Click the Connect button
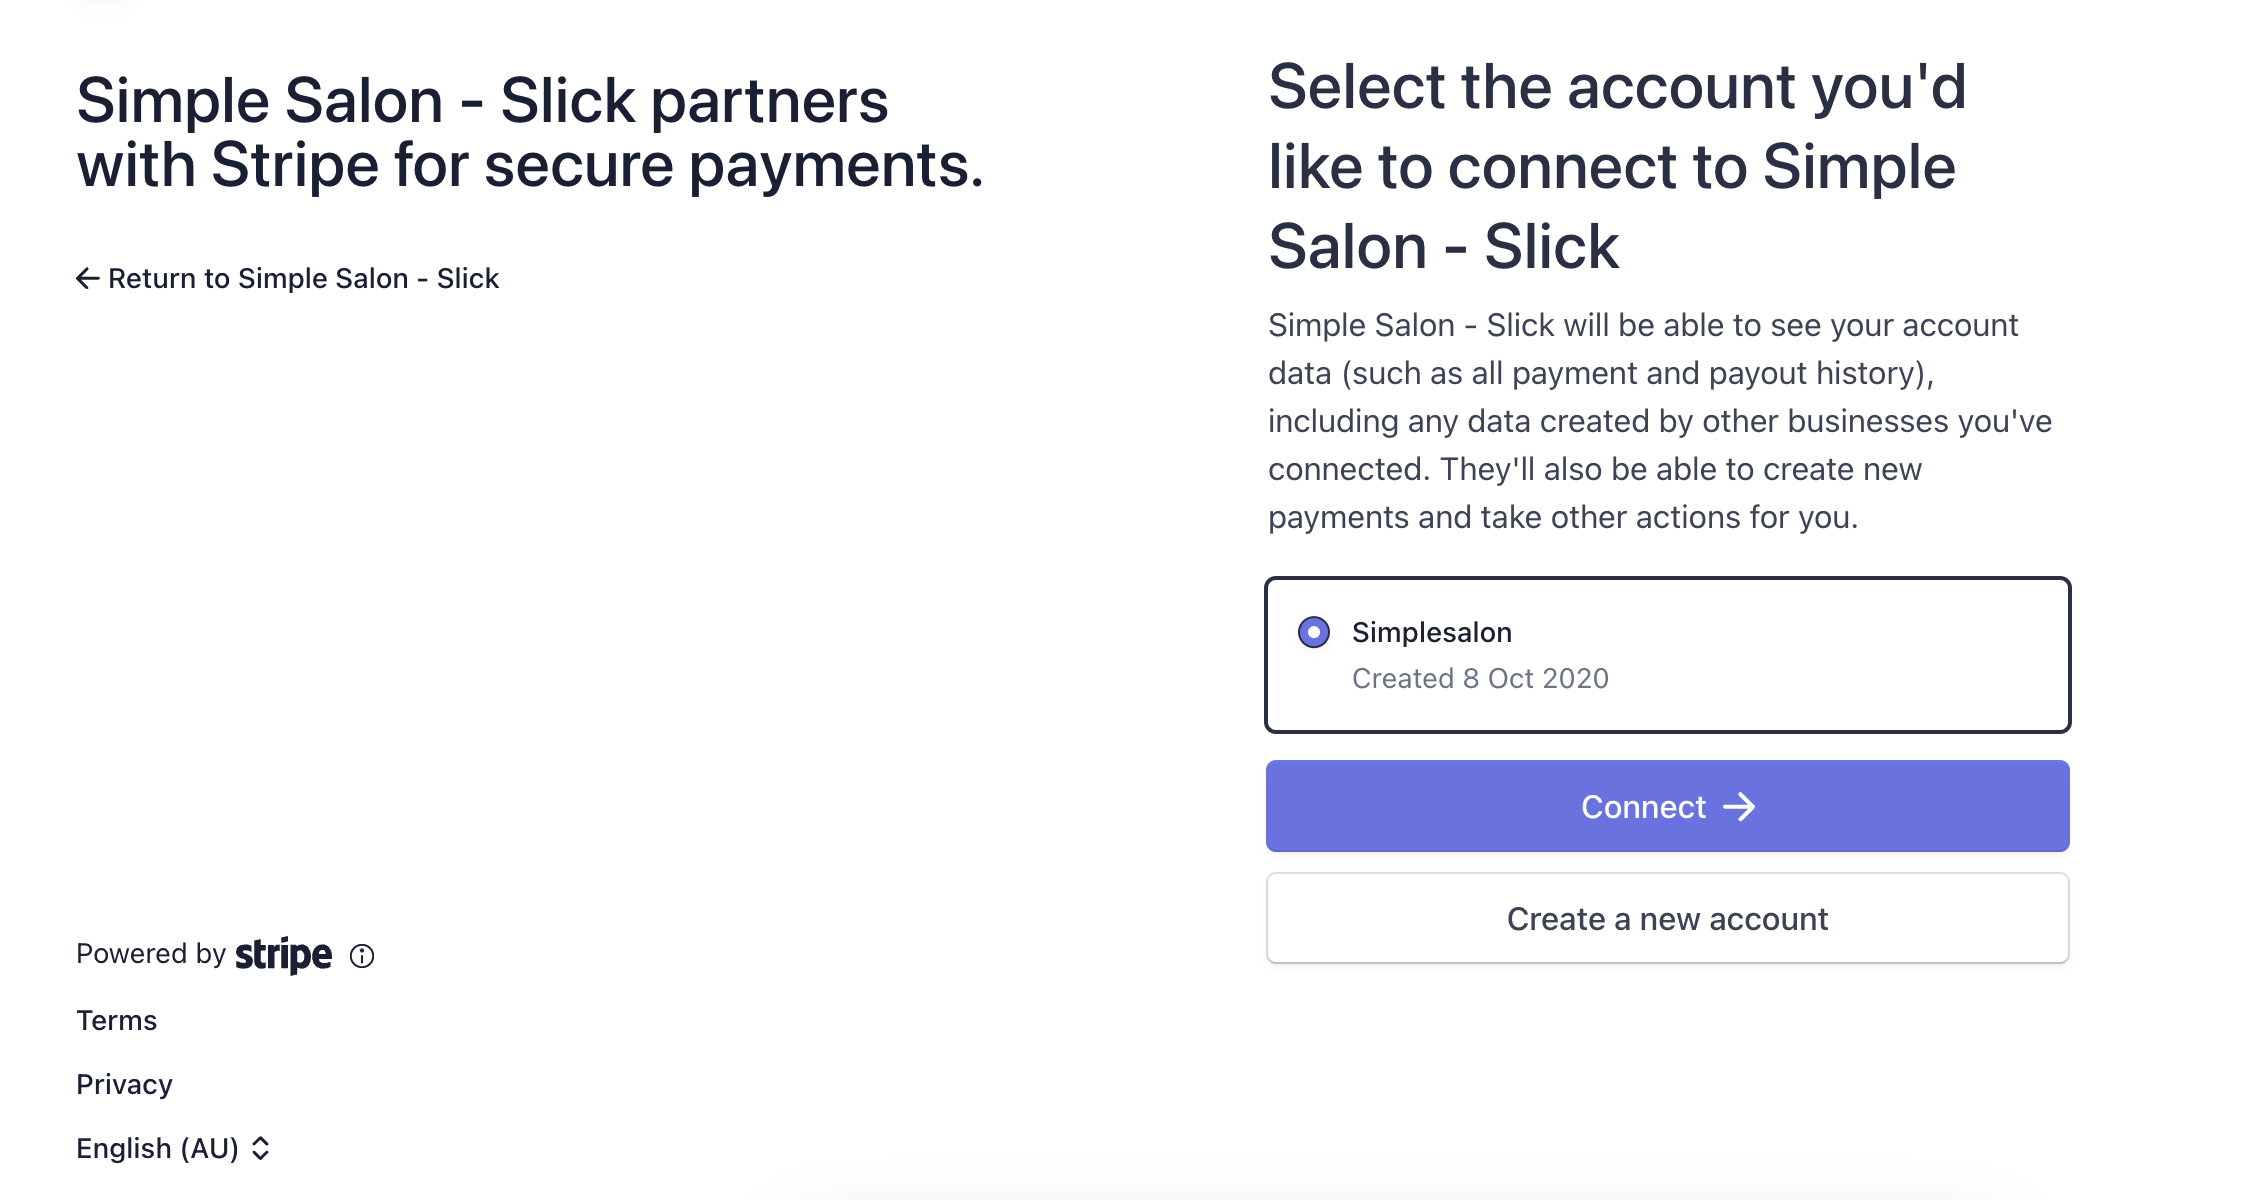Viewport: 2246px width, 1200px height. click(x=1668, y=806)
